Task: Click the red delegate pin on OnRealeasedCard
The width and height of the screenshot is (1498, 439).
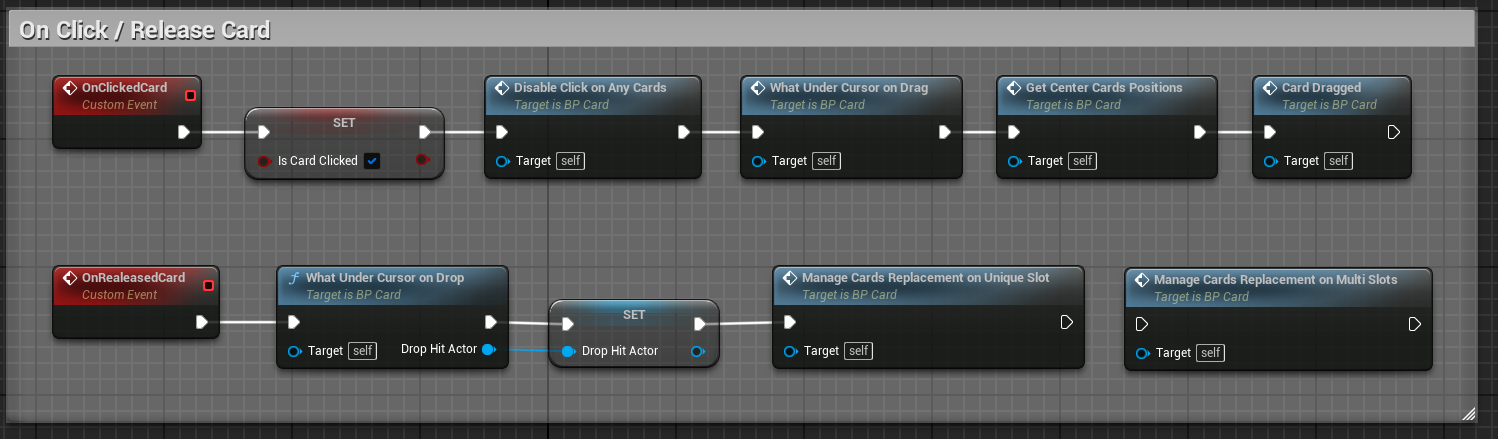Action: pos(208,285)
